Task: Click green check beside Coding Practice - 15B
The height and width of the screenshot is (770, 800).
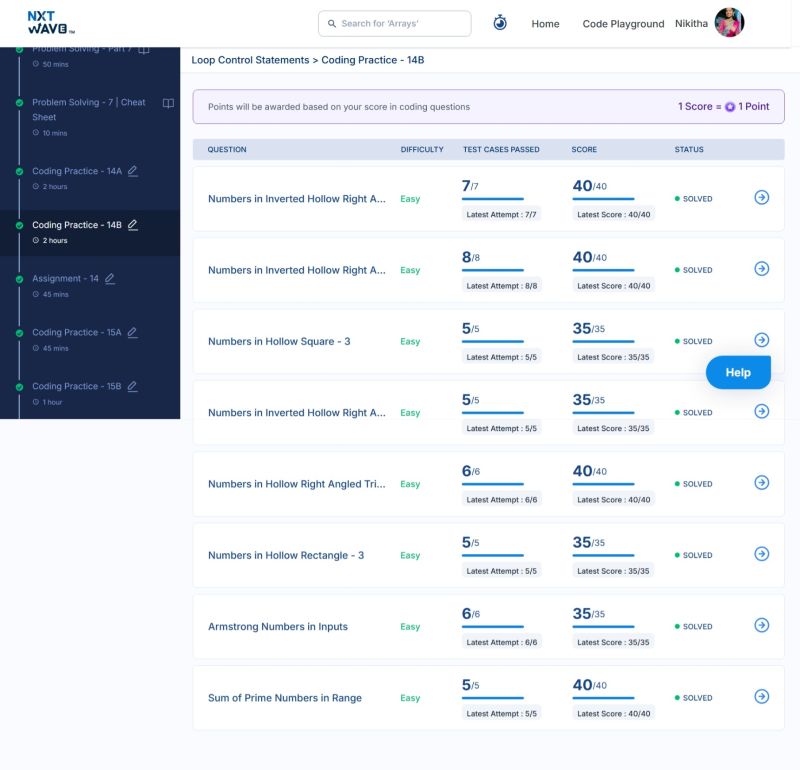Action: [x=19, y=387]
